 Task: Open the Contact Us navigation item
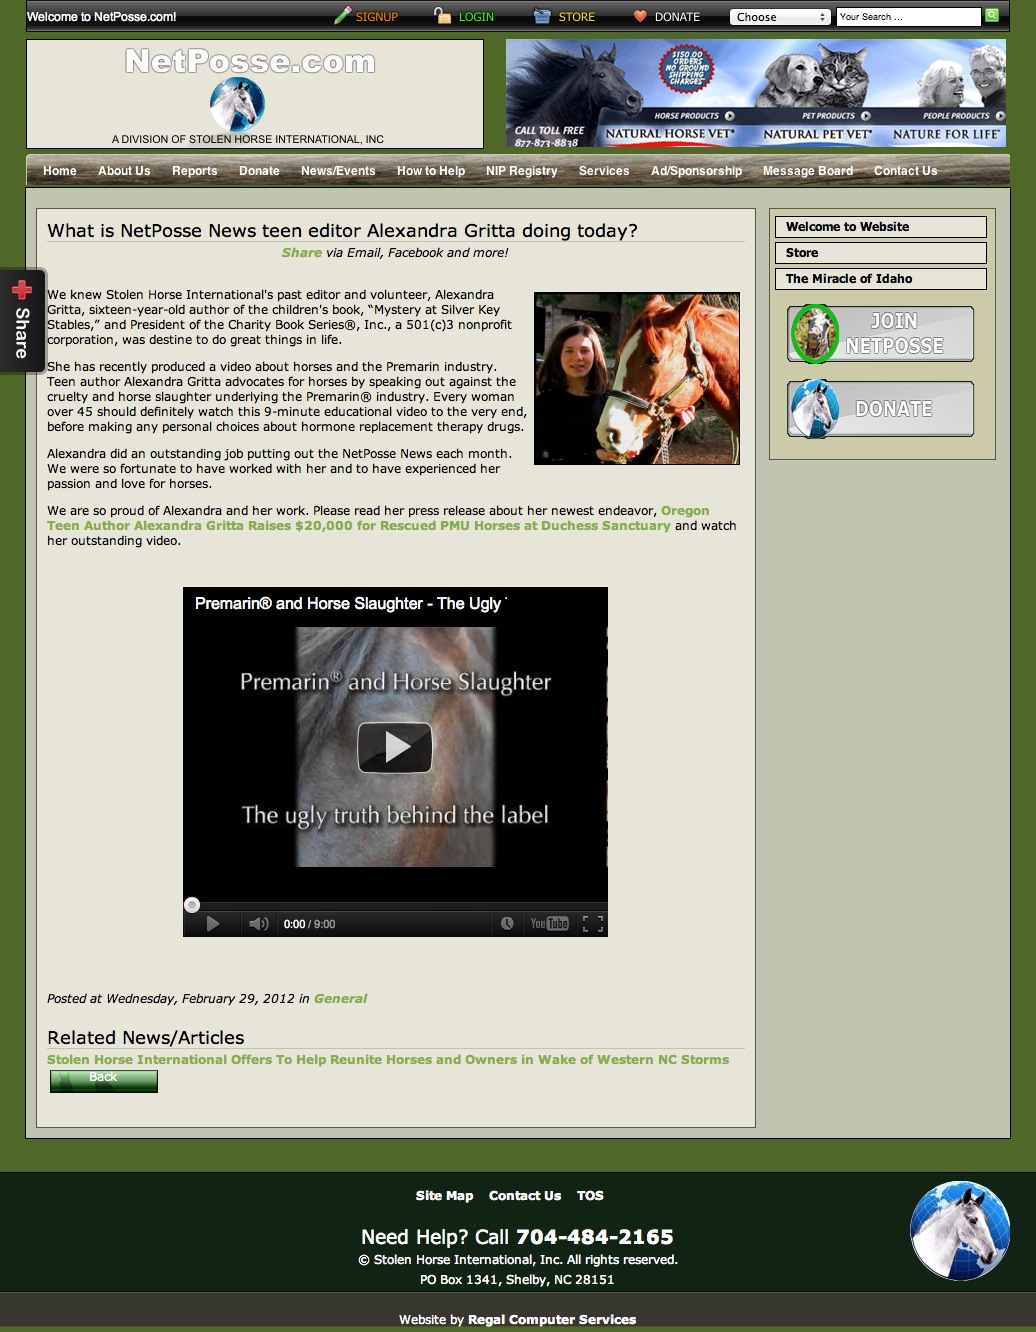pos(906,171)
